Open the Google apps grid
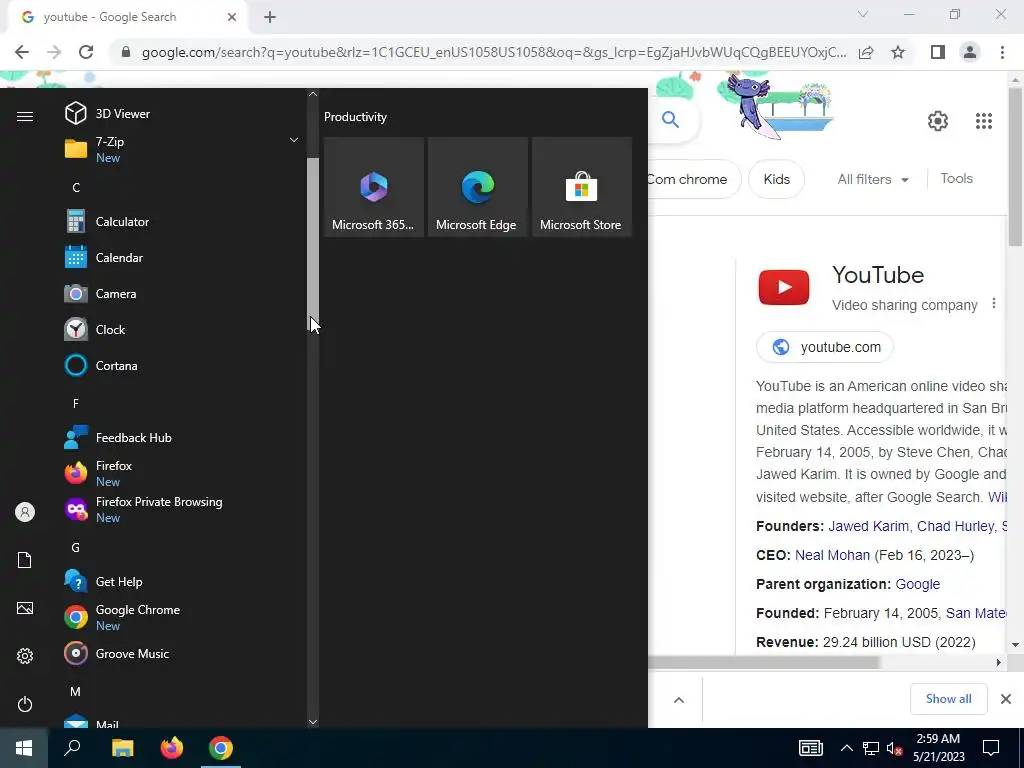The height and width of the screenshot is (768, 1024). click(984, 121)
